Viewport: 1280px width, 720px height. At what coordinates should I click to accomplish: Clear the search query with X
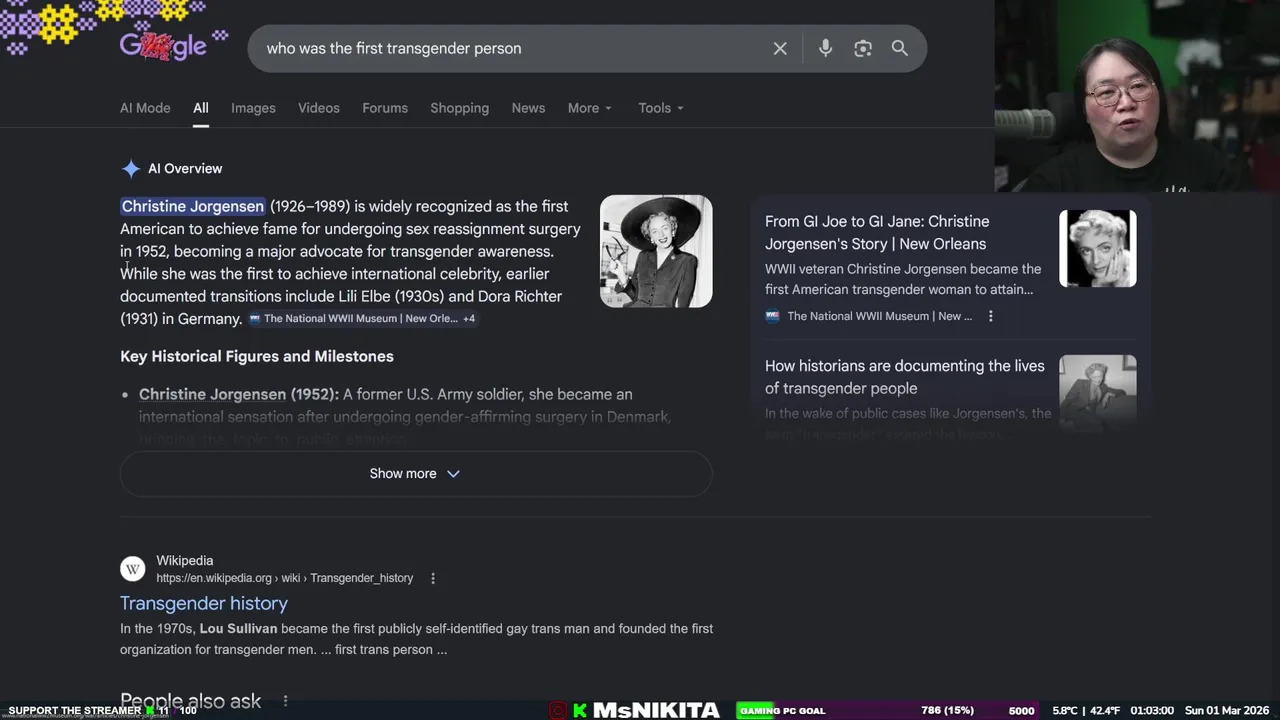click(x=780, y=48)
